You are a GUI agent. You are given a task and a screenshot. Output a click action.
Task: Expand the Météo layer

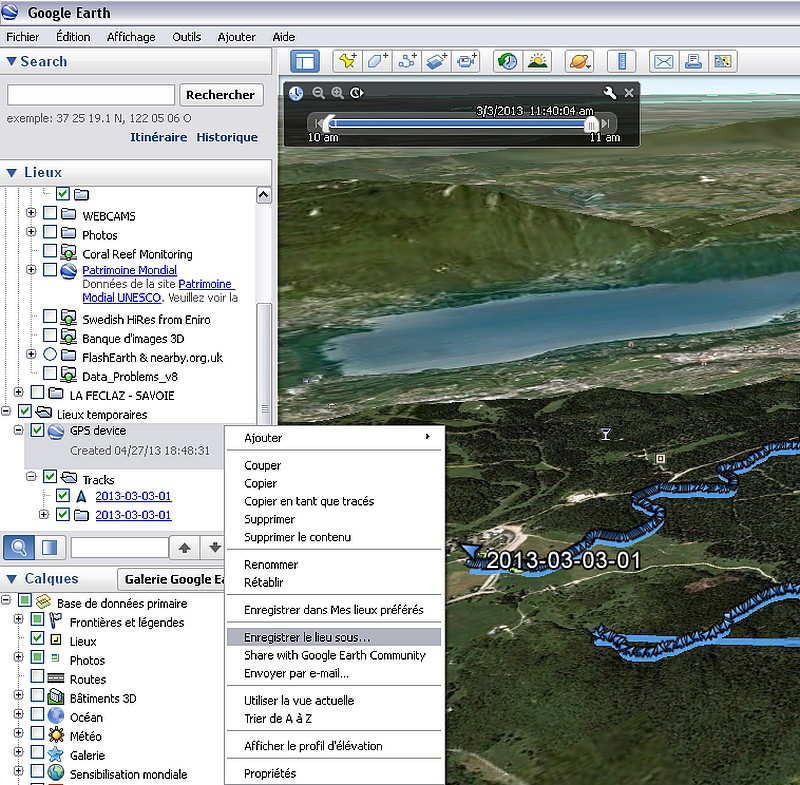coord(18,733)
